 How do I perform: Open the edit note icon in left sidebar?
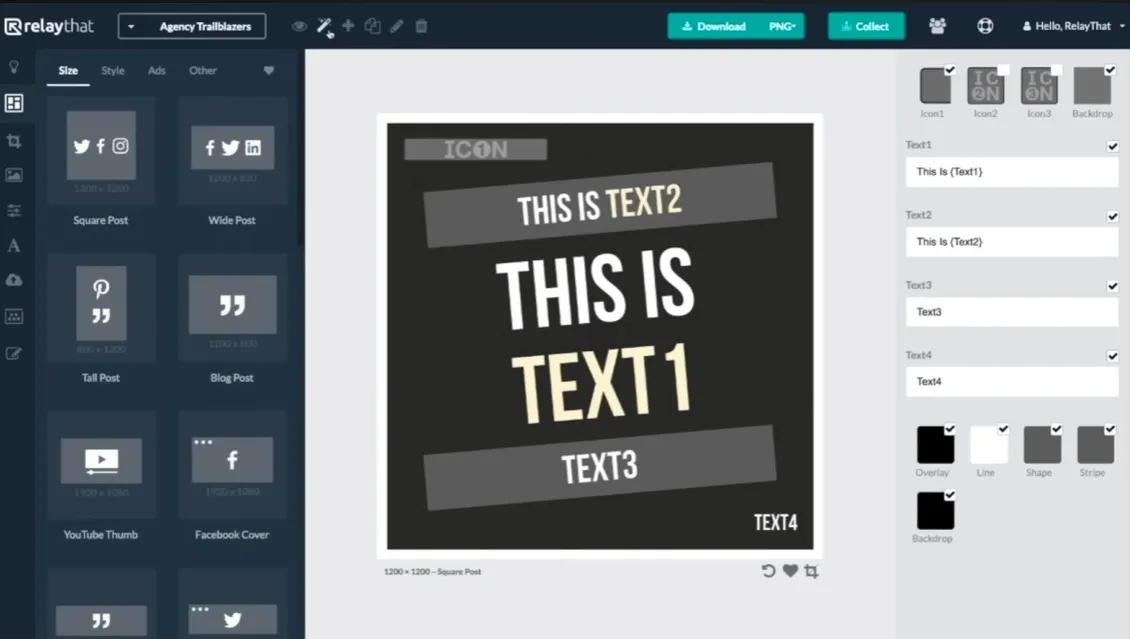[14, 353]
